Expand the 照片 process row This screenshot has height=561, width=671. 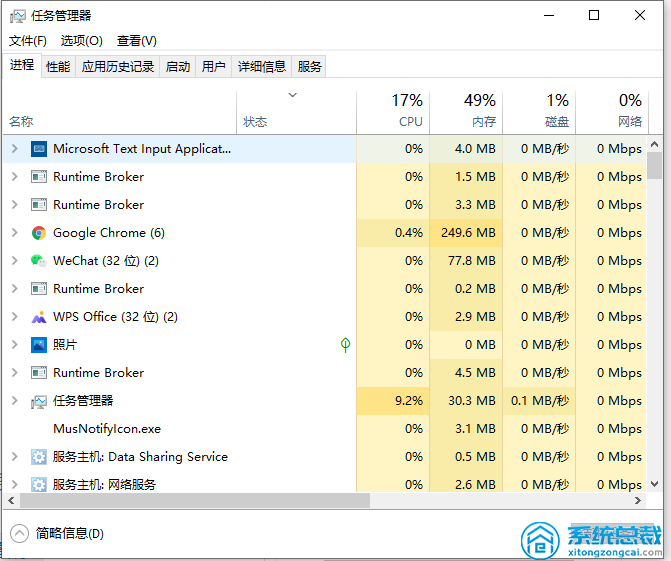pos(15,345)
